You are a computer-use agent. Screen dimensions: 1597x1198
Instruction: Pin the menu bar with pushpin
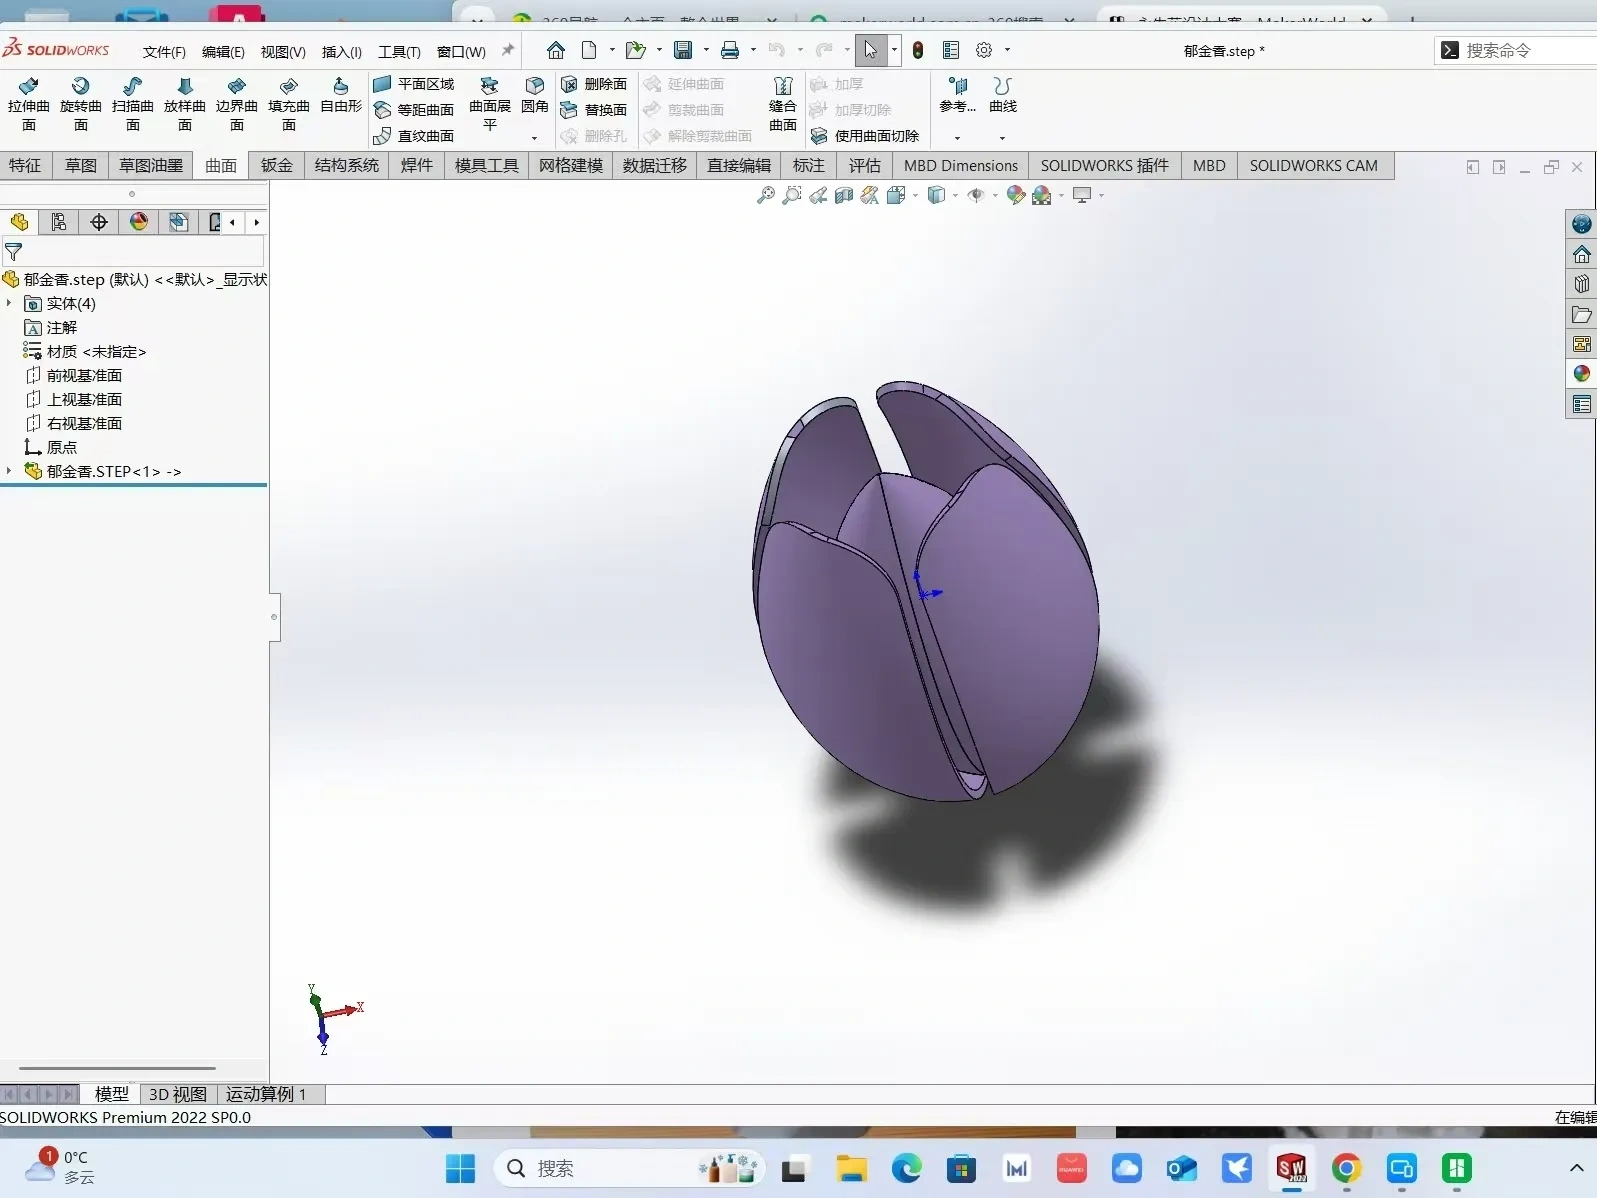tap(508, 50)
